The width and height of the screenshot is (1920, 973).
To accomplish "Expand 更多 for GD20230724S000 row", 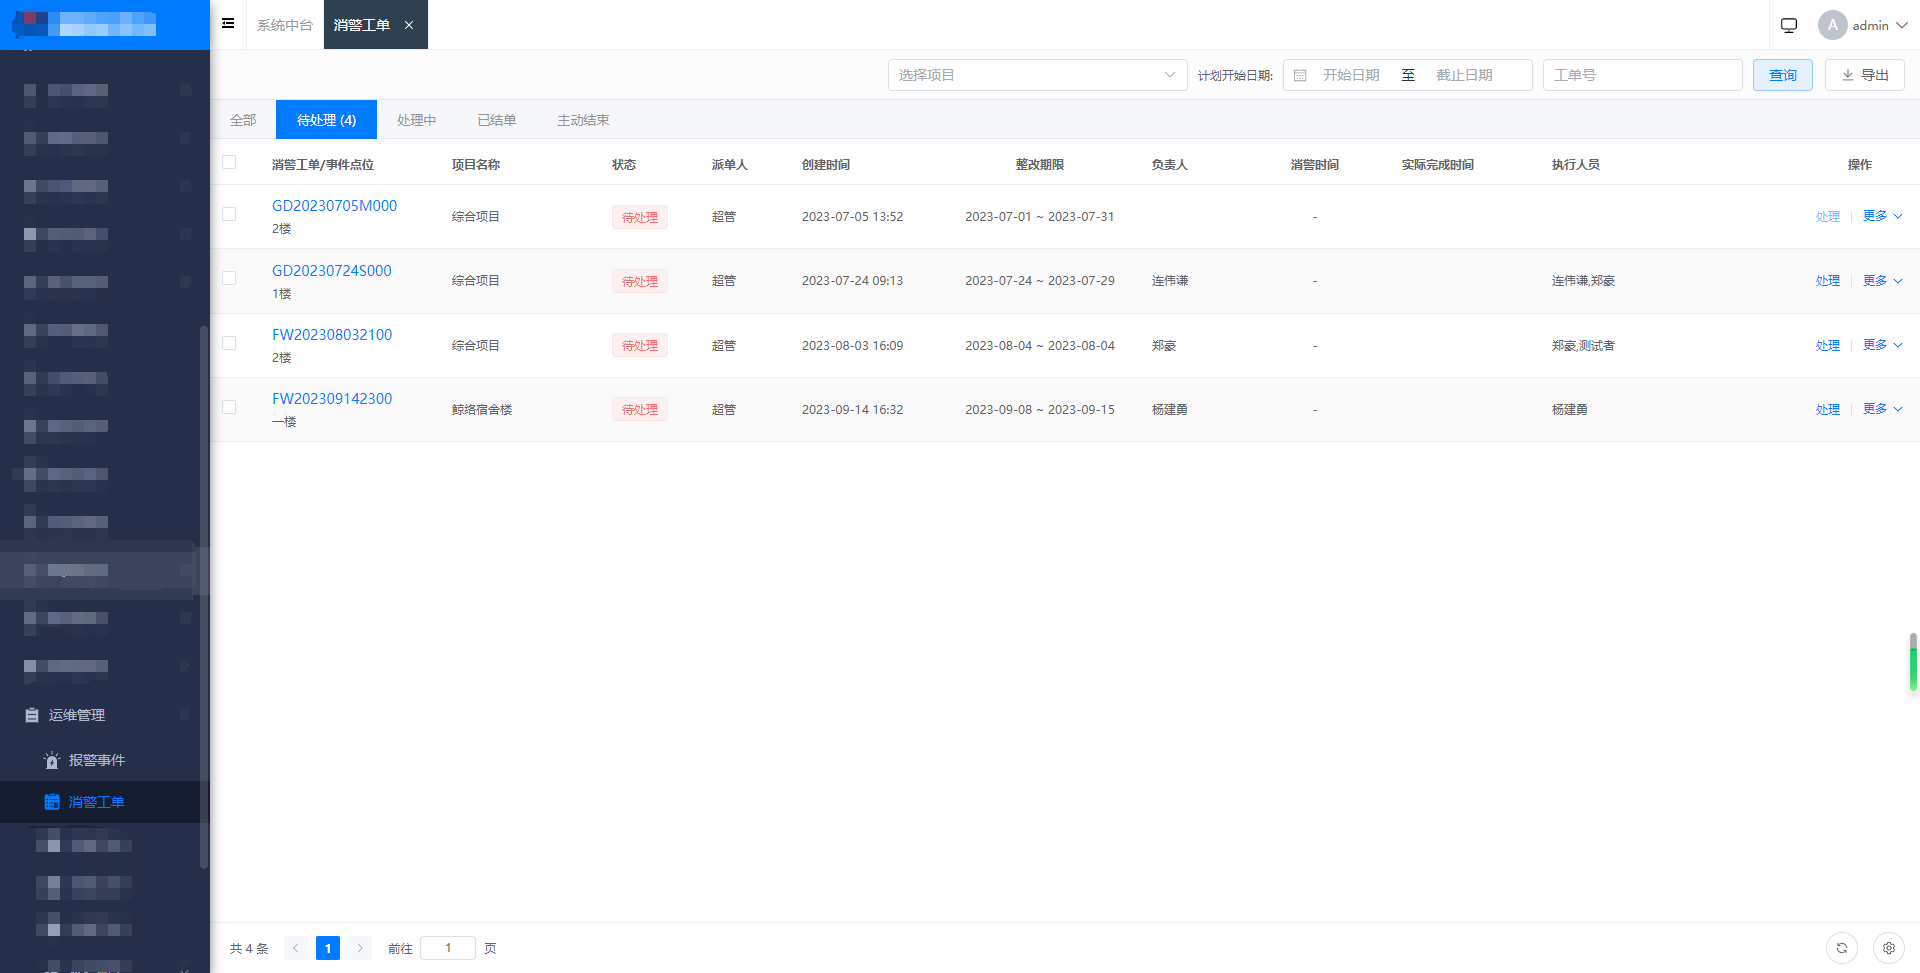I will pos(1882,281).
